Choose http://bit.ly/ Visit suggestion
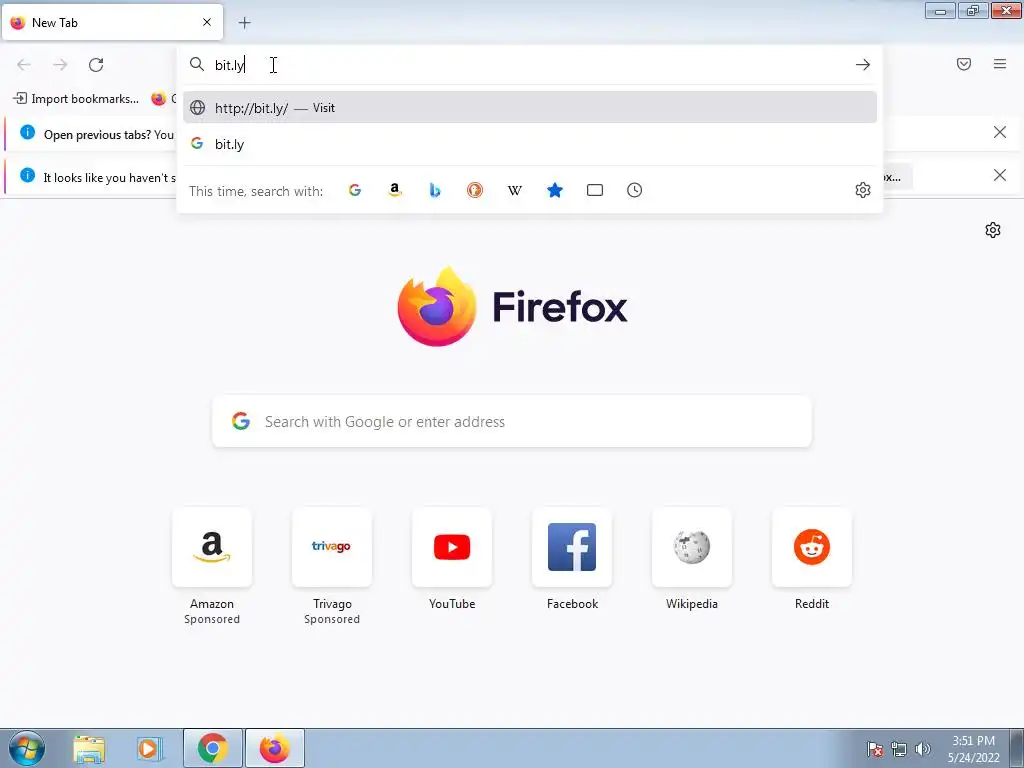The width and height of the screenshot is (1024, 768). click(x=530, y=108)
